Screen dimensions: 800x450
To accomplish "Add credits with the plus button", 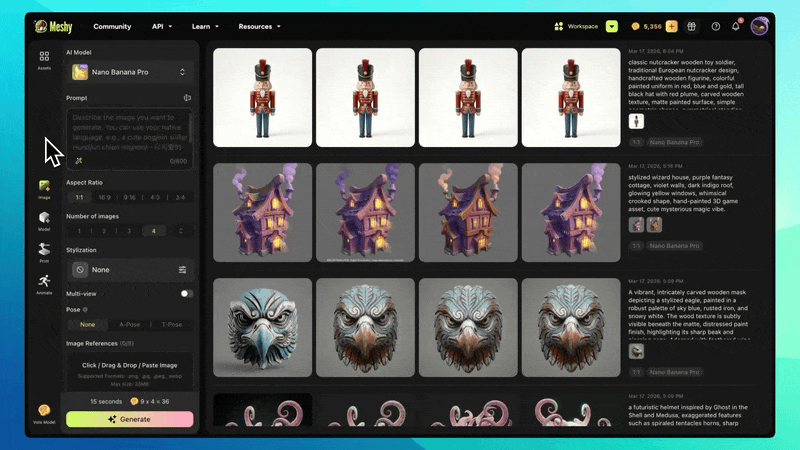I will (x=671, y=27).
